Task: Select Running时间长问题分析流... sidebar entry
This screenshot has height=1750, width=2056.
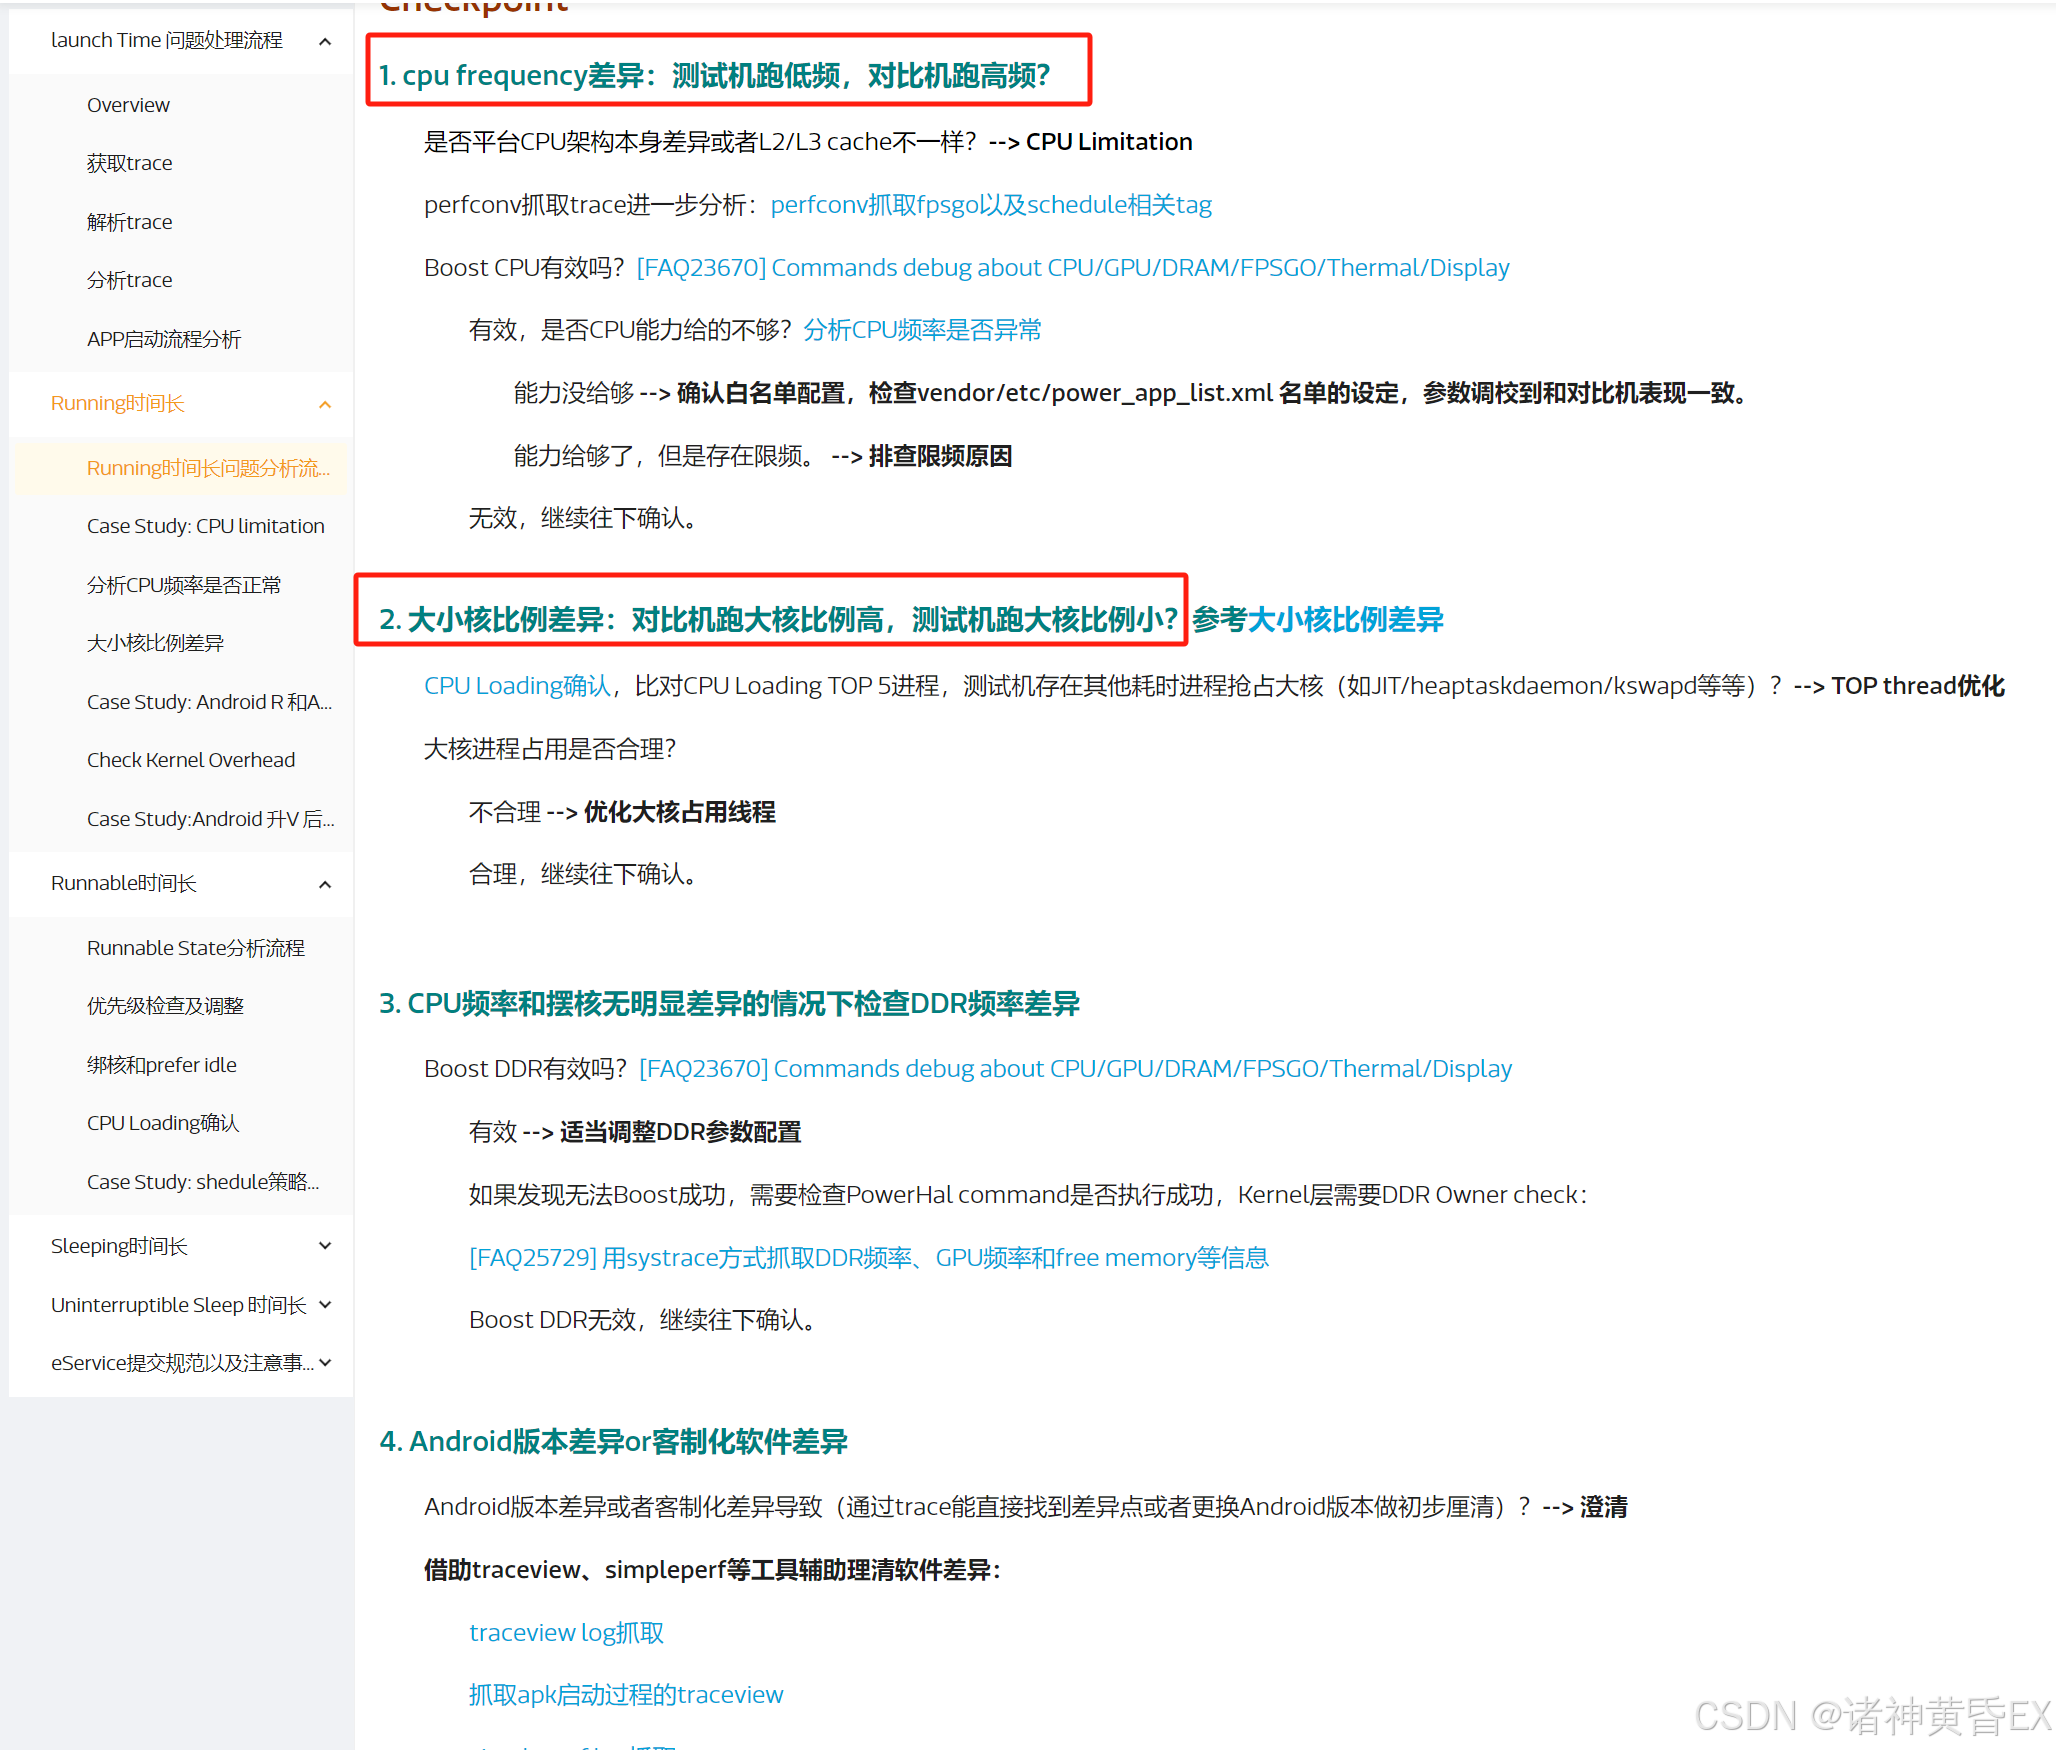Action: pos(208,468)
